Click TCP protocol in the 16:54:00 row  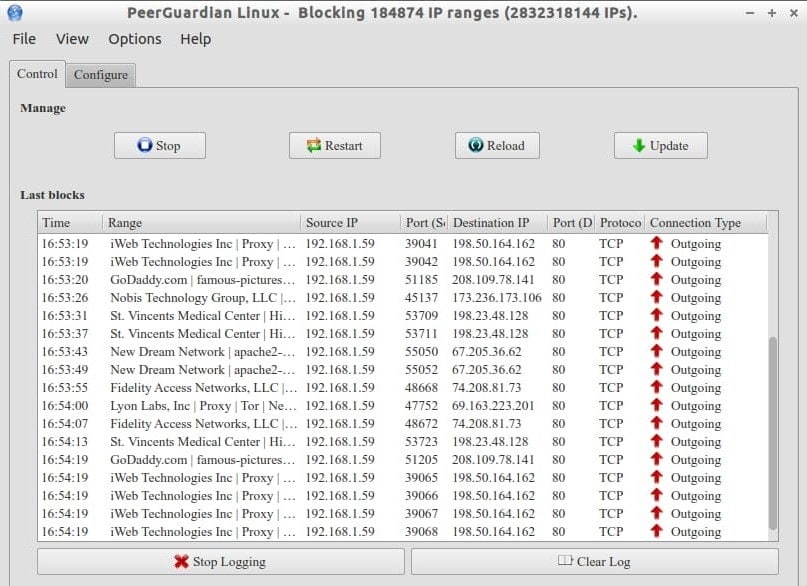coord(611,406)
